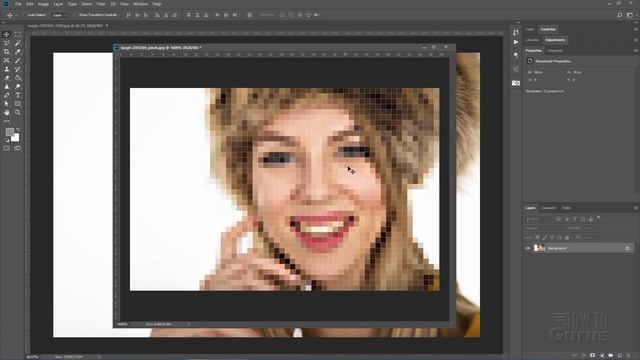This screenshot has height=360, width=640.
Task: Select the Crop tool
Action: click(x=7, y=52)
